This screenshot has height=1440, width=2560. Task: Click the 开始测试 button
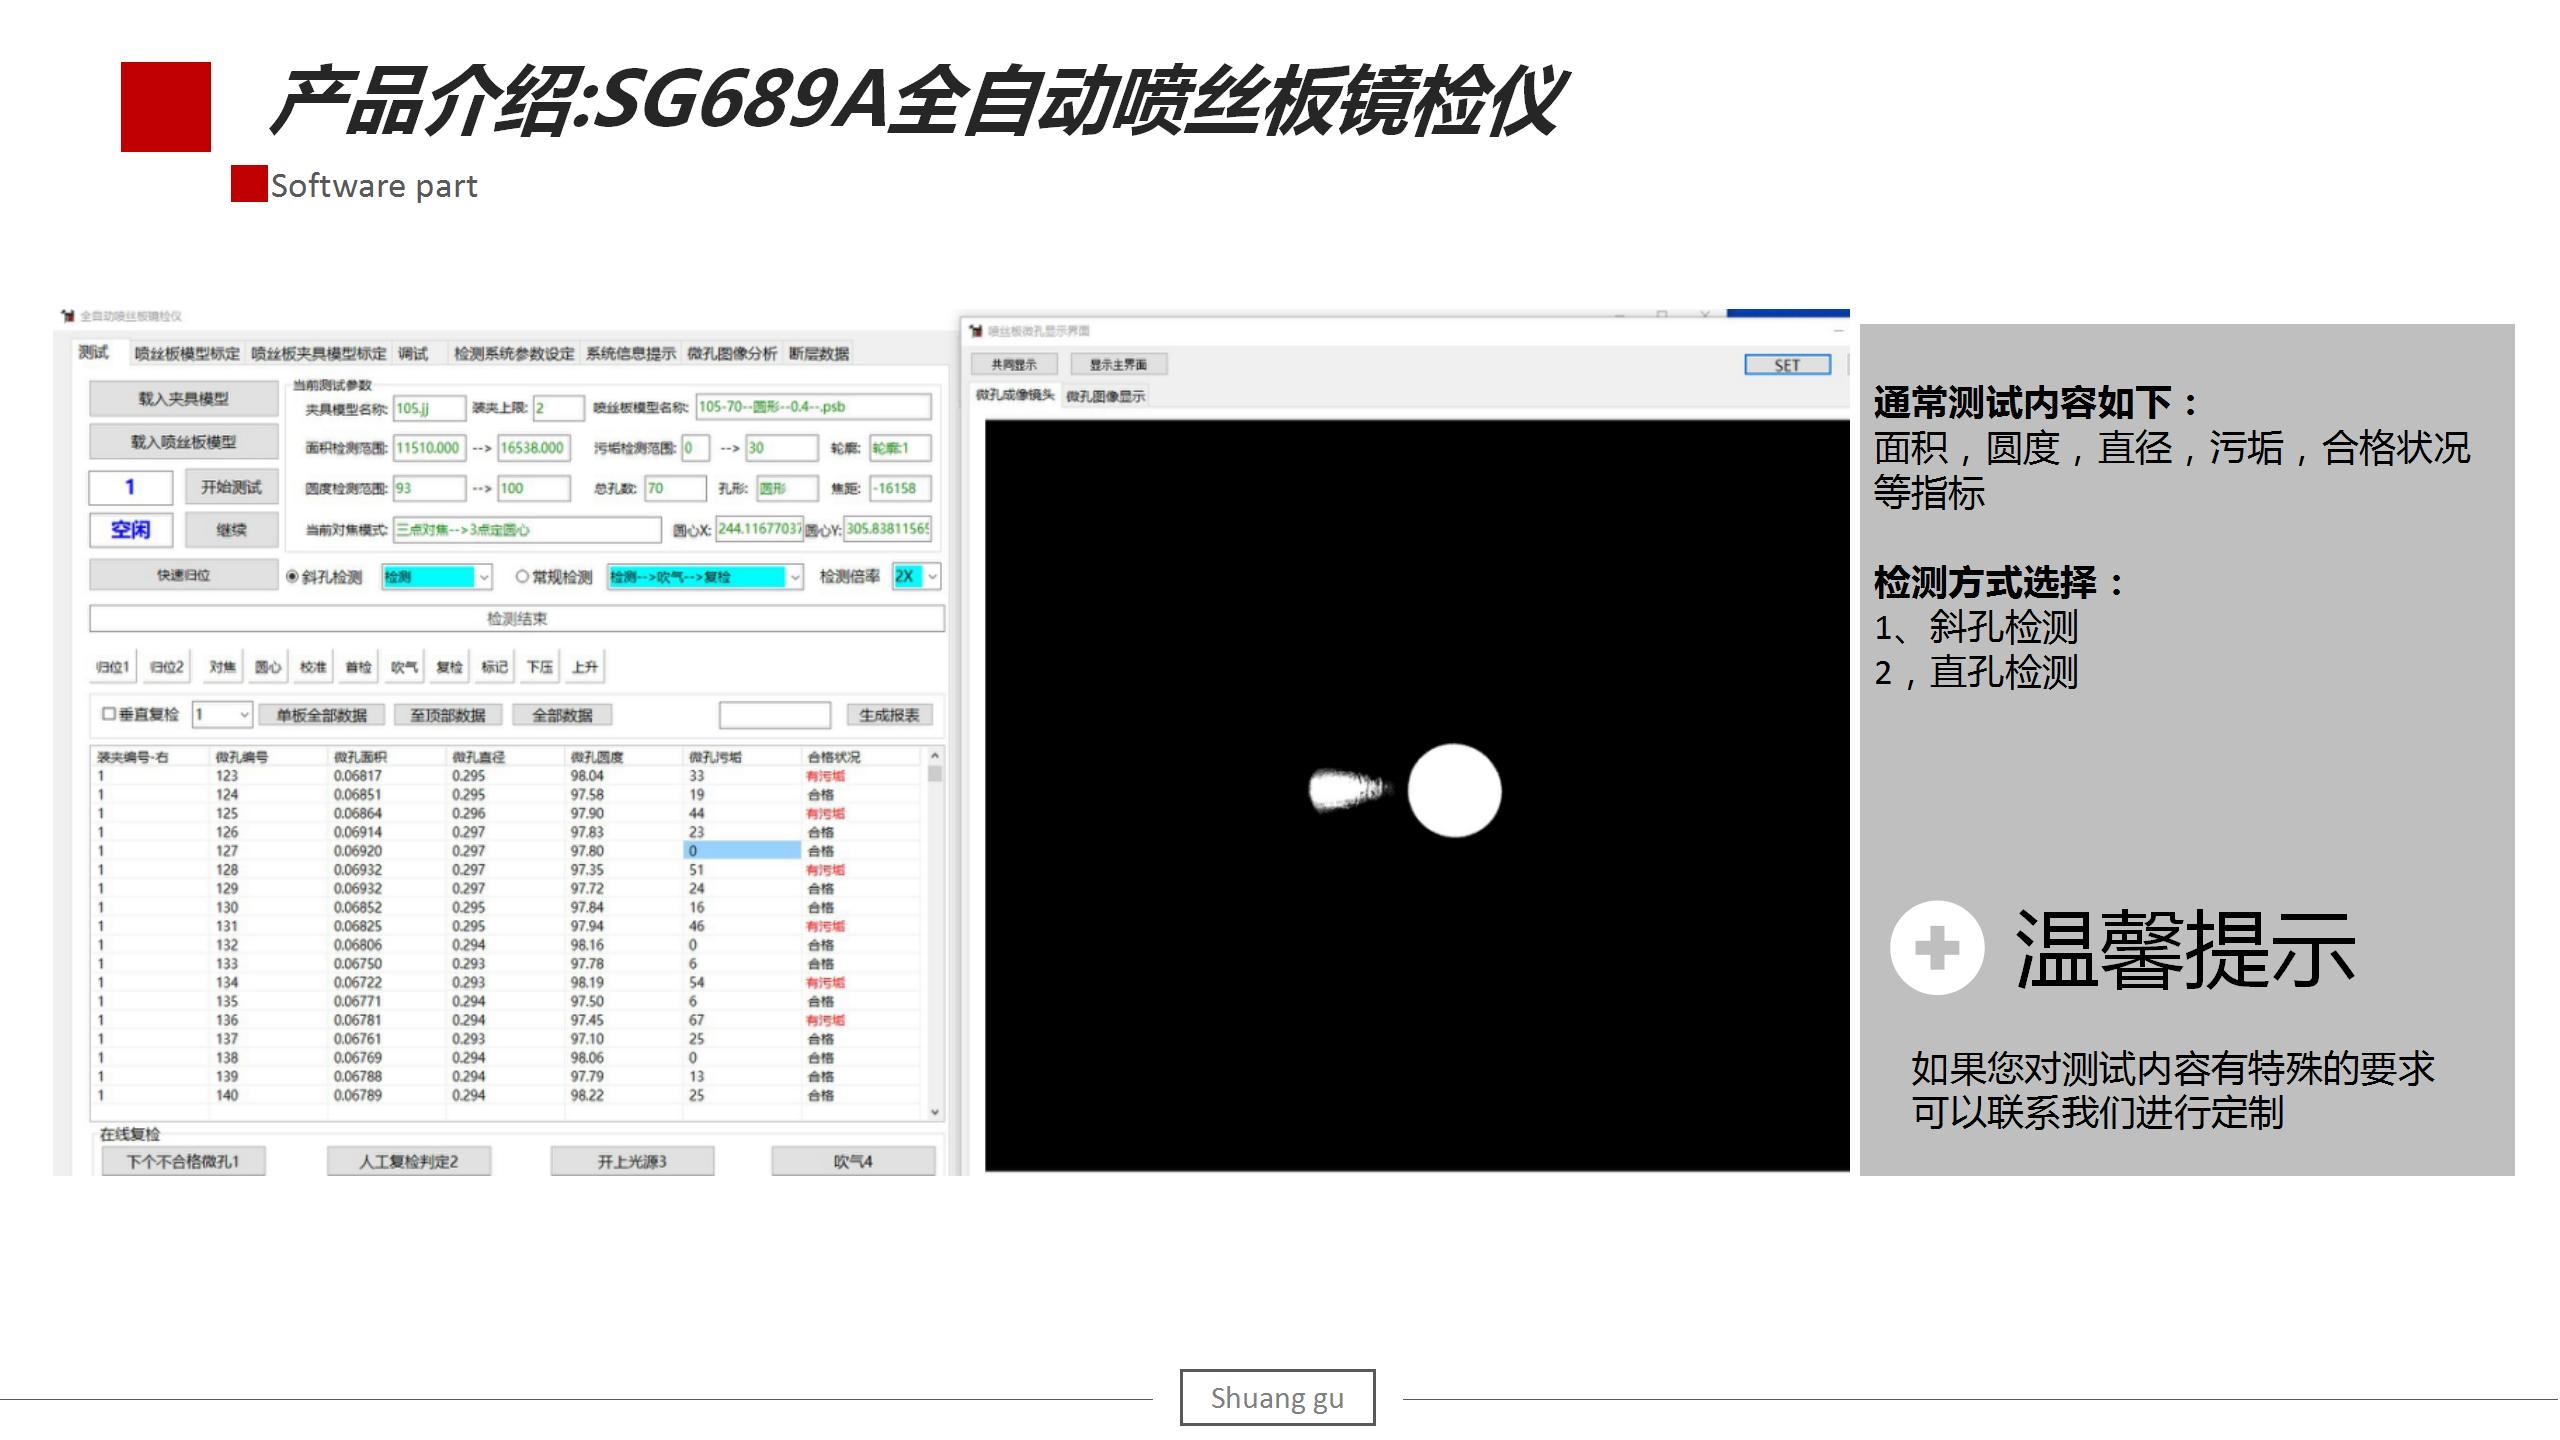coord(231,487)
